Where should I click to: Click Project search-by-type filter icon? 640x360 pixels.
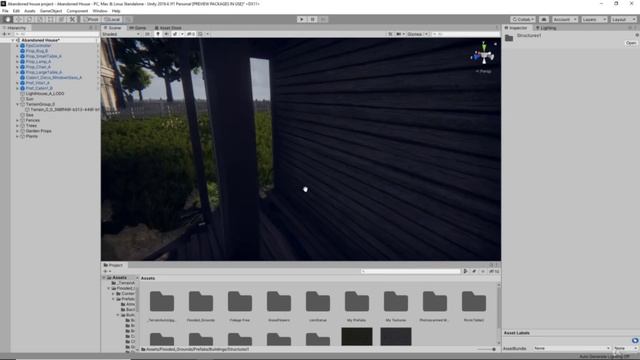point(465,271)
